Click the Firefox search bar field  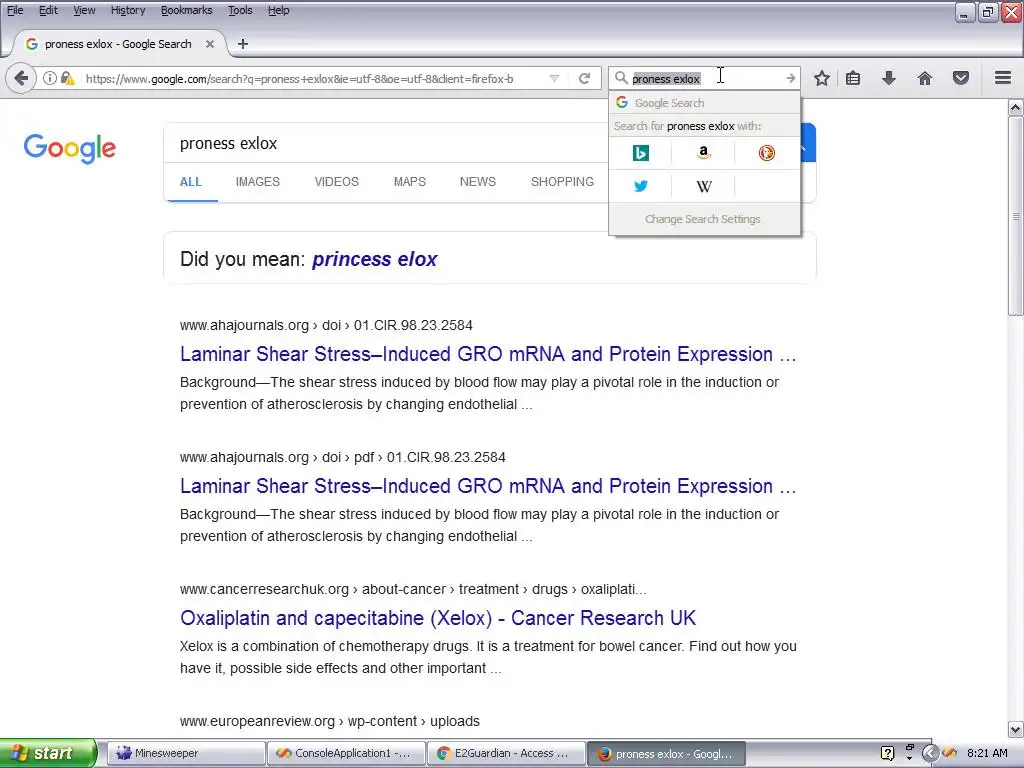pyautogui.click(x=704, y=78)
